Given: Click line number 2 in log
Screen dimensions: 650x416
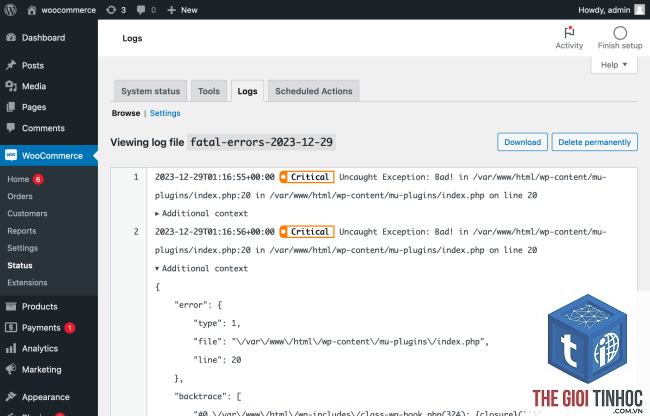Looking at the screenshot, I should (x=136, y=232).
